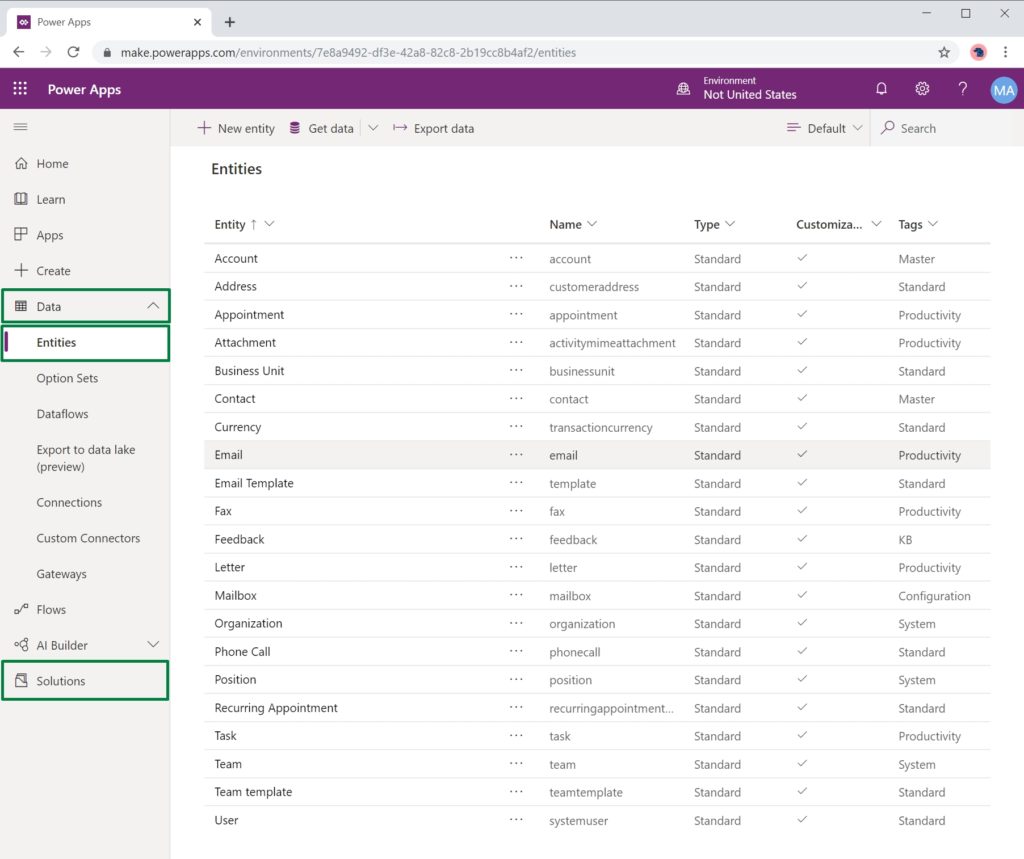The height and width of the screenshot is (859, 1024).
Task: Sort by the Entity column header
Action: click(229, 224)
